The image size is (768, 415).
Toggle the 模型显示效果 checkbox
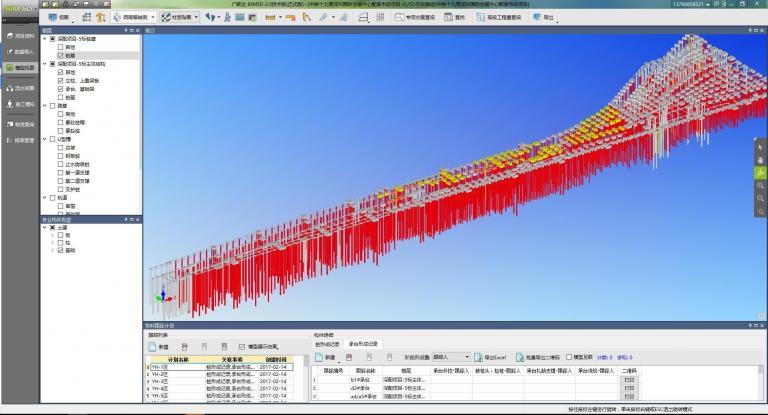240,345
